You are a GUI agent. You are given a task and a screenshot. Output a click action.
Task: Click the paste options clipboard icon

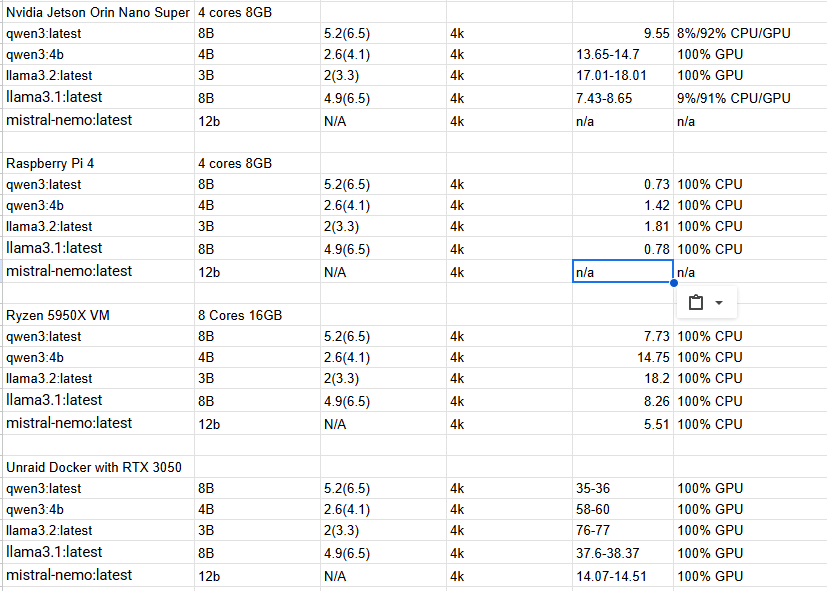pyautogui.click(x=697, y=303)
